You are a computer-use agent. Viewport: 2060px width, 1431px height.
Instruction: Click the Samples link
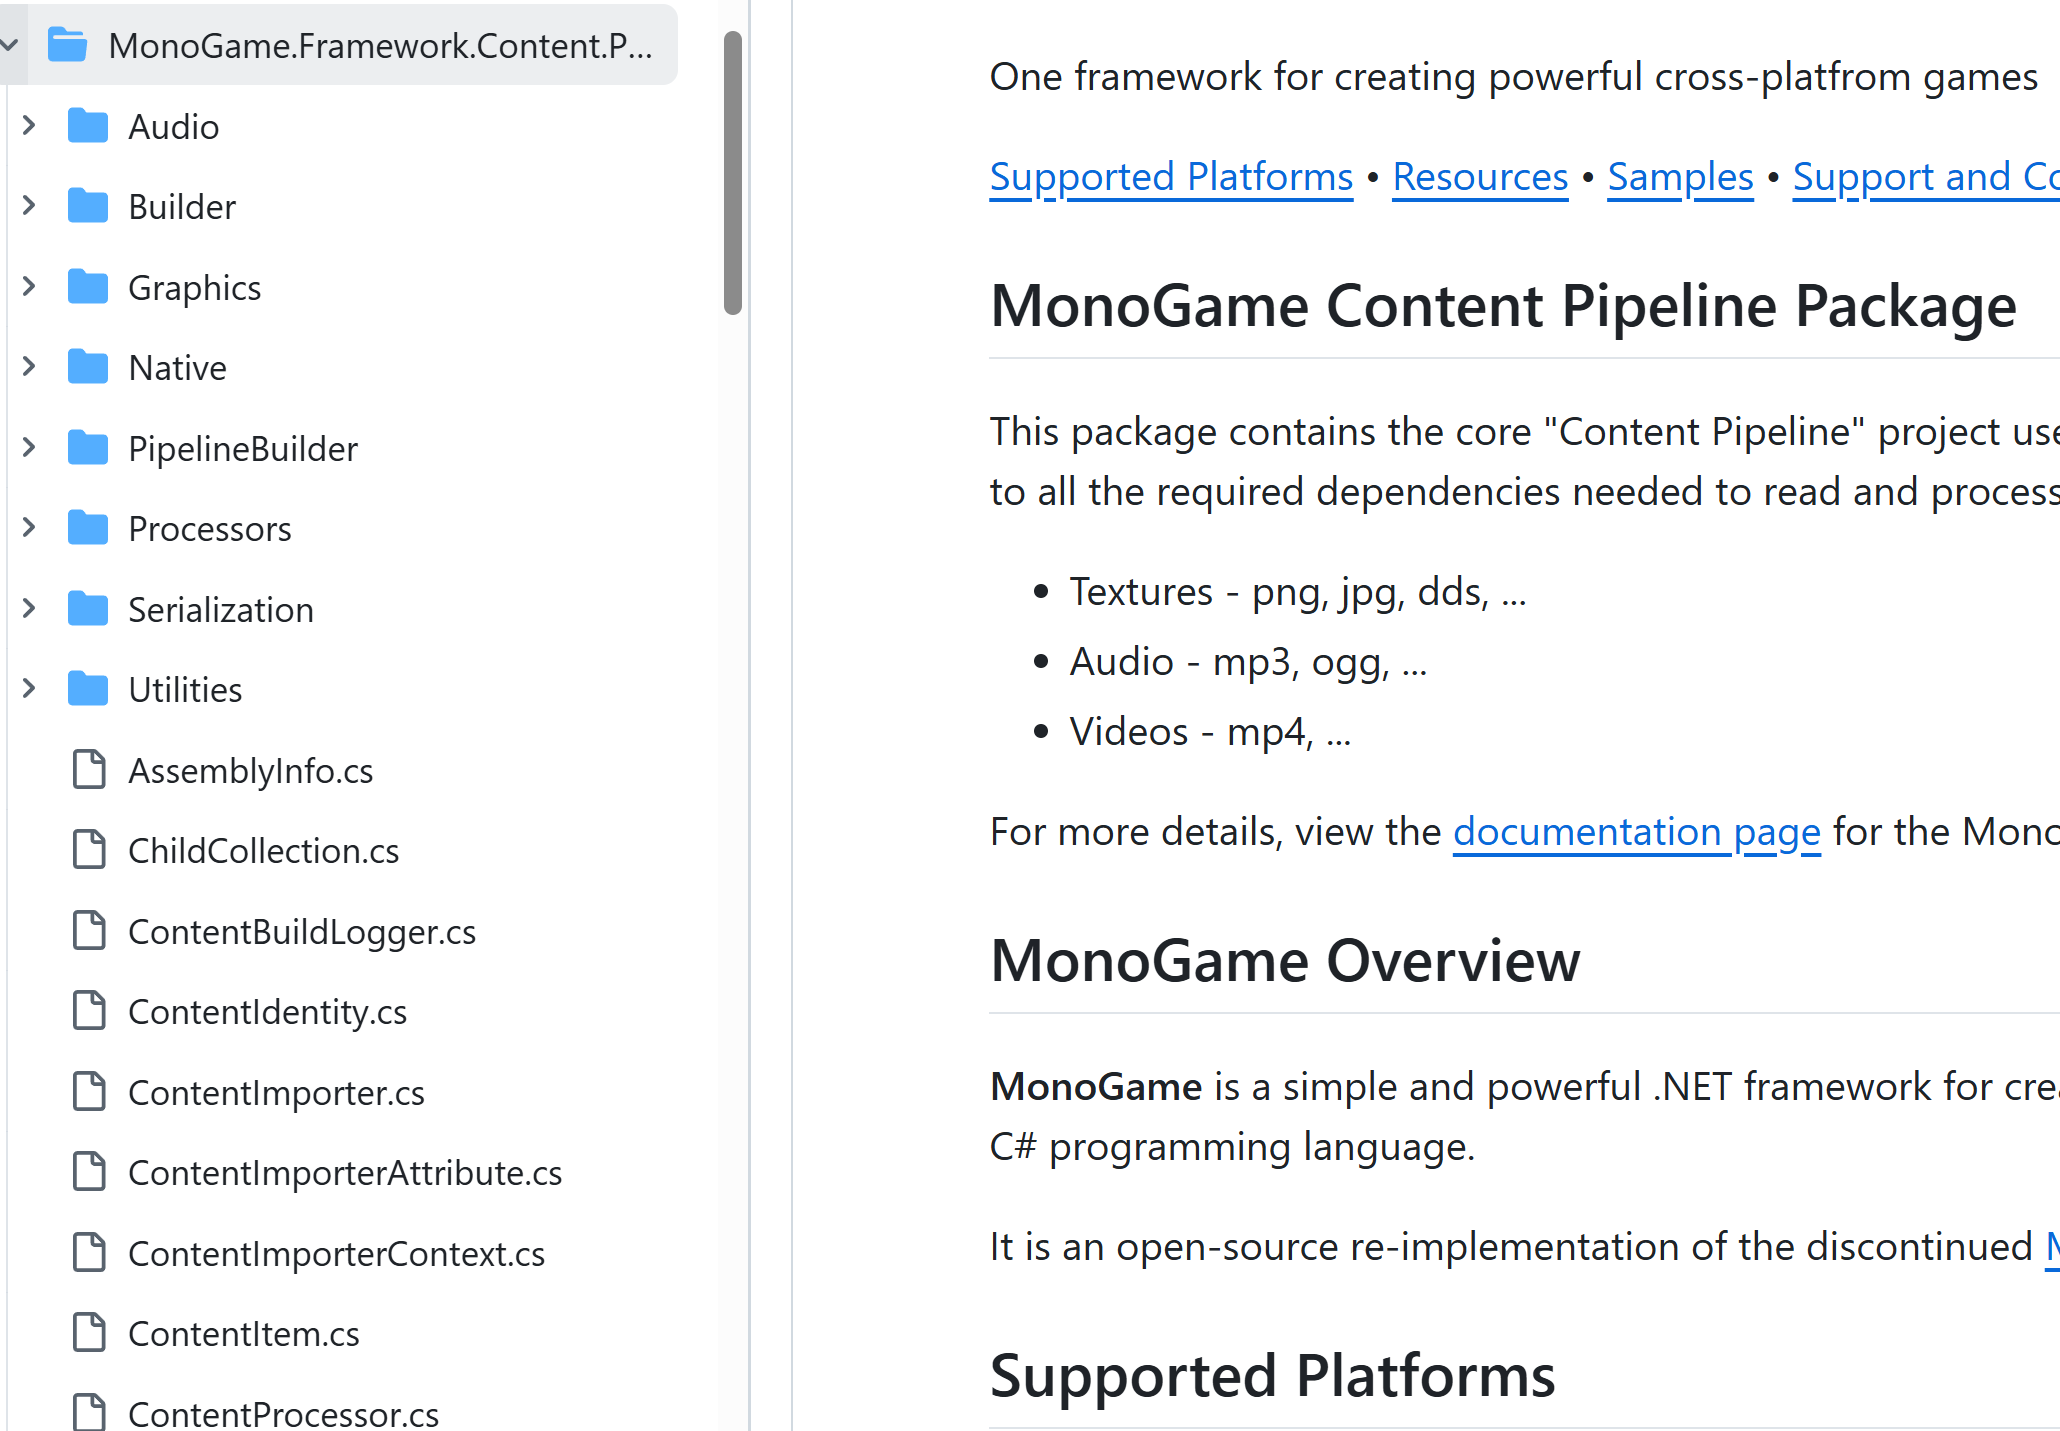(1679, 177)
